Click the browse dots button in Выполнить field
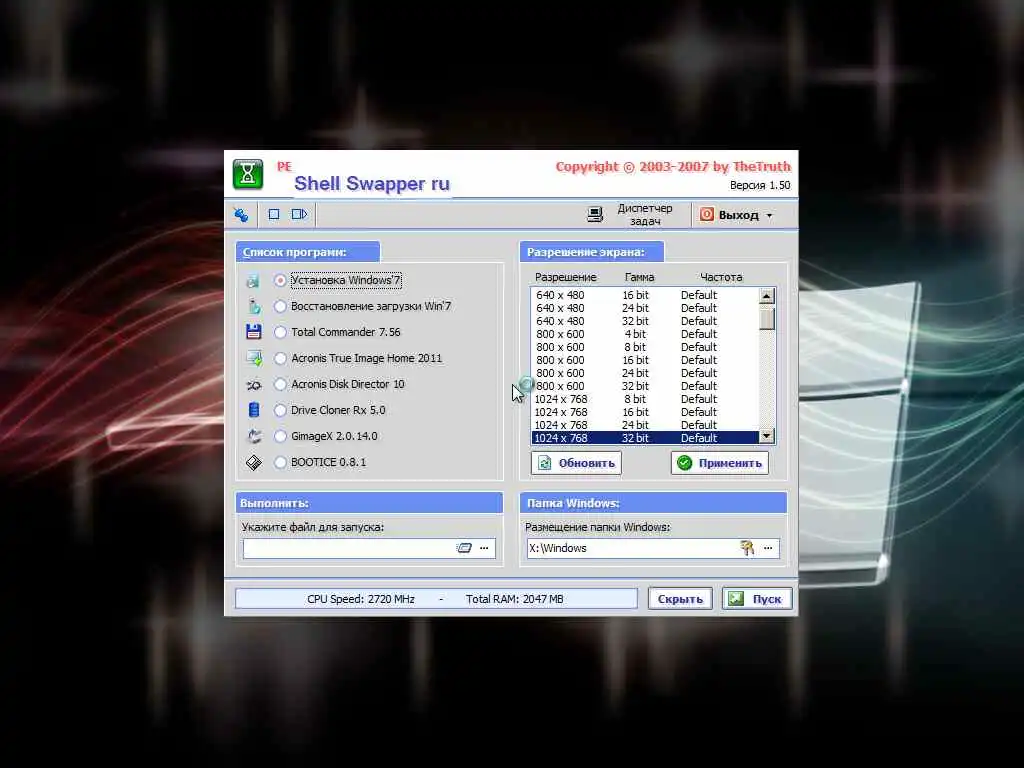 coord(484,548)
